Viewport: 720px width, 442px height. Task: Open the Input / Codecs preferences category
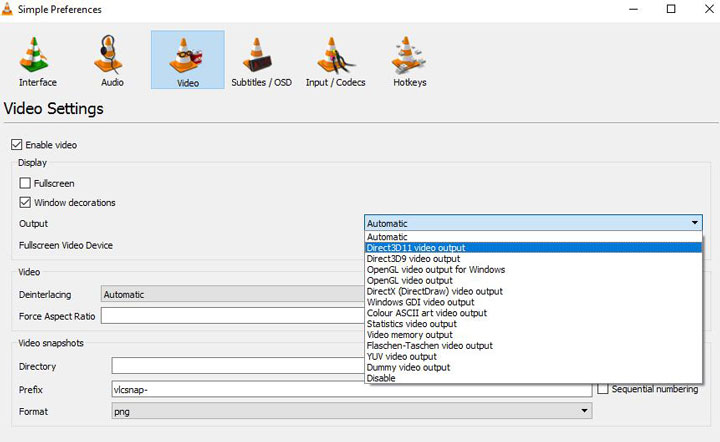point(335,61)
